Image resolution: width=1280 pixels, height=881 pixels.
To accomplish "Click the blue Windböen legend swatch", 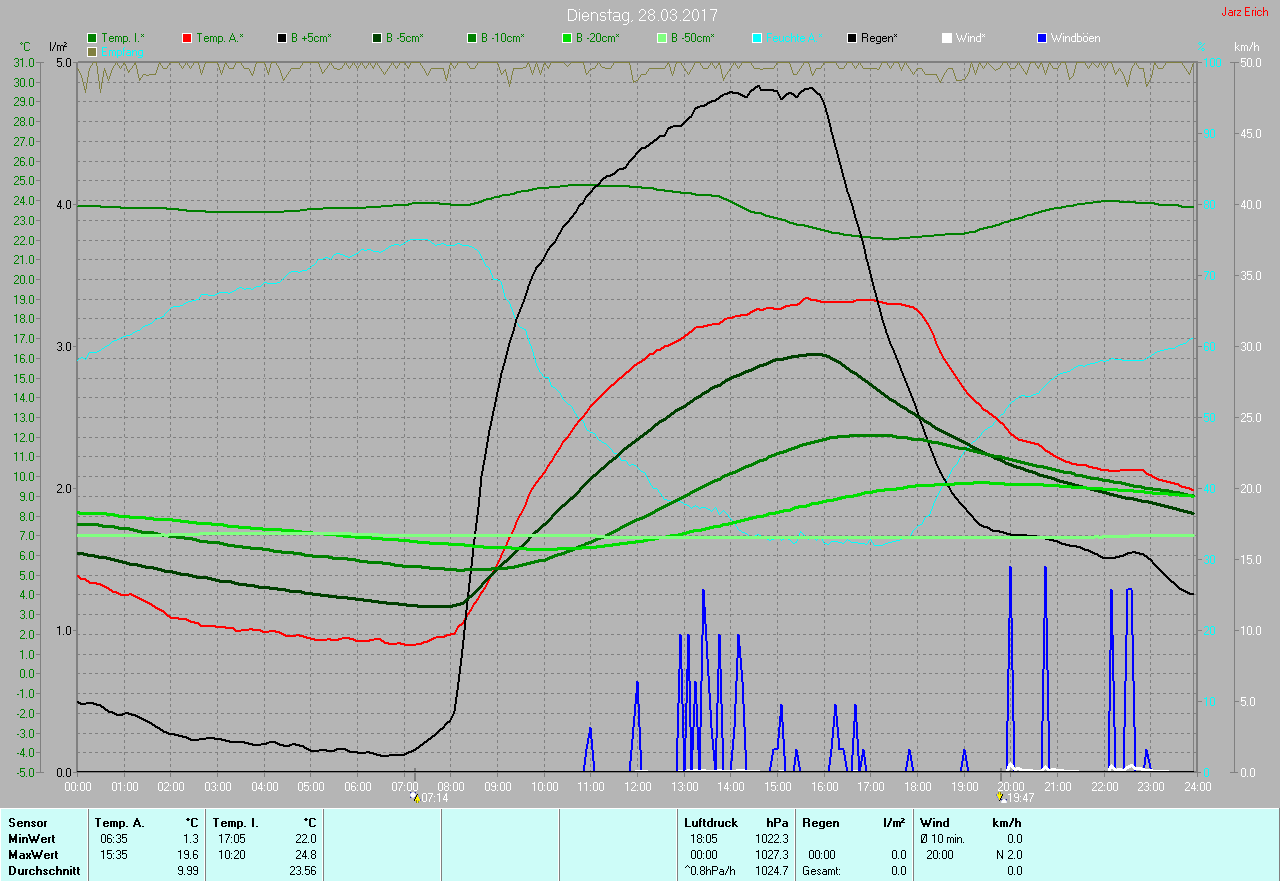I will [1041, 38].
